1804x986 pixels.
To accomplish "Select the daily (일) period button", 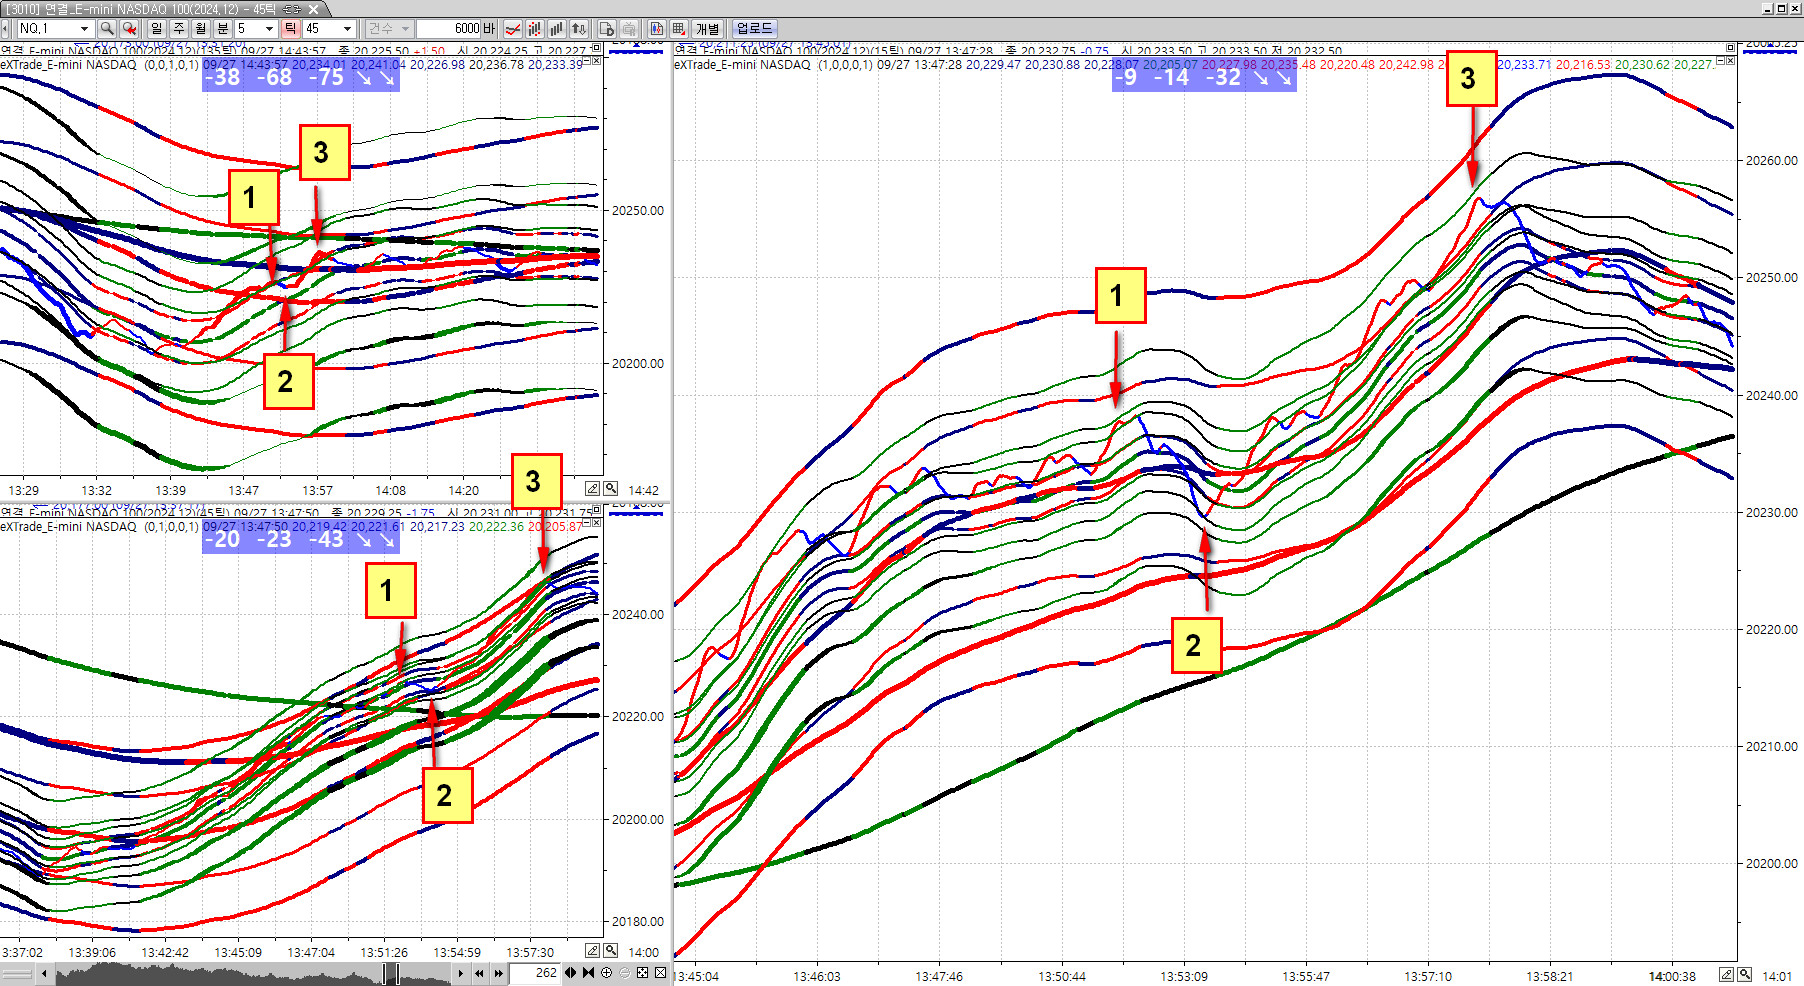I will 157,29.
